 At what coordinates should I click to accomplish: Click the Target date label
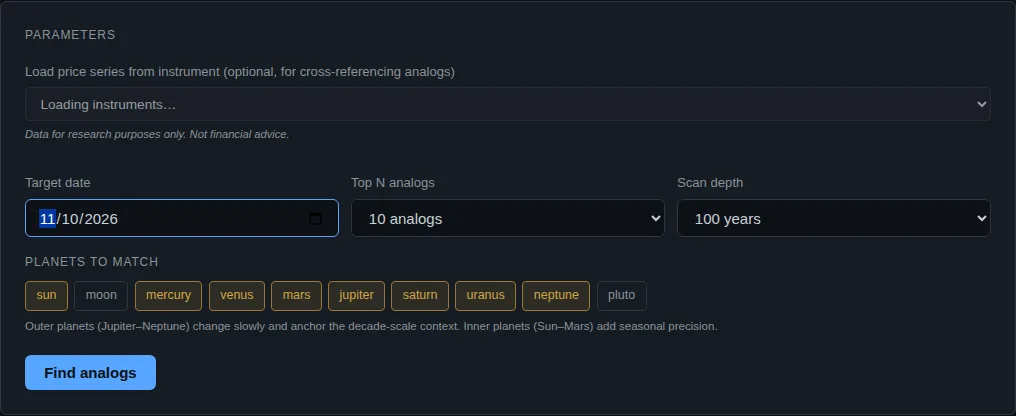58,183
